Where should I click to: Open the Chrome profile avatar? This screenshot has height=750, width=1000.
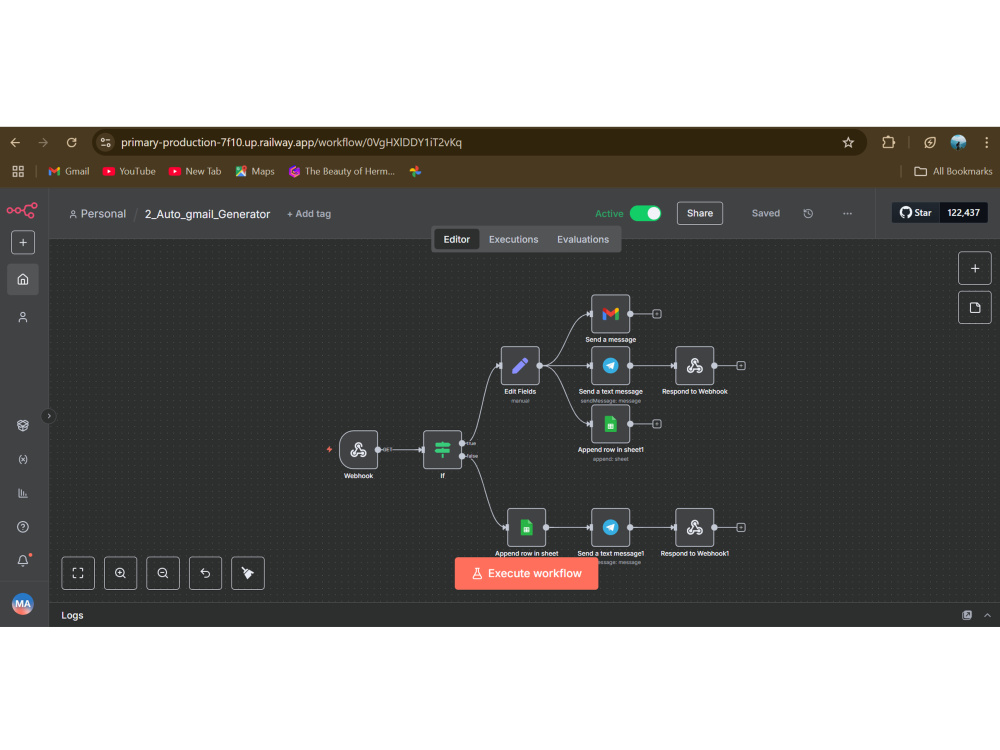coord(958,142)
